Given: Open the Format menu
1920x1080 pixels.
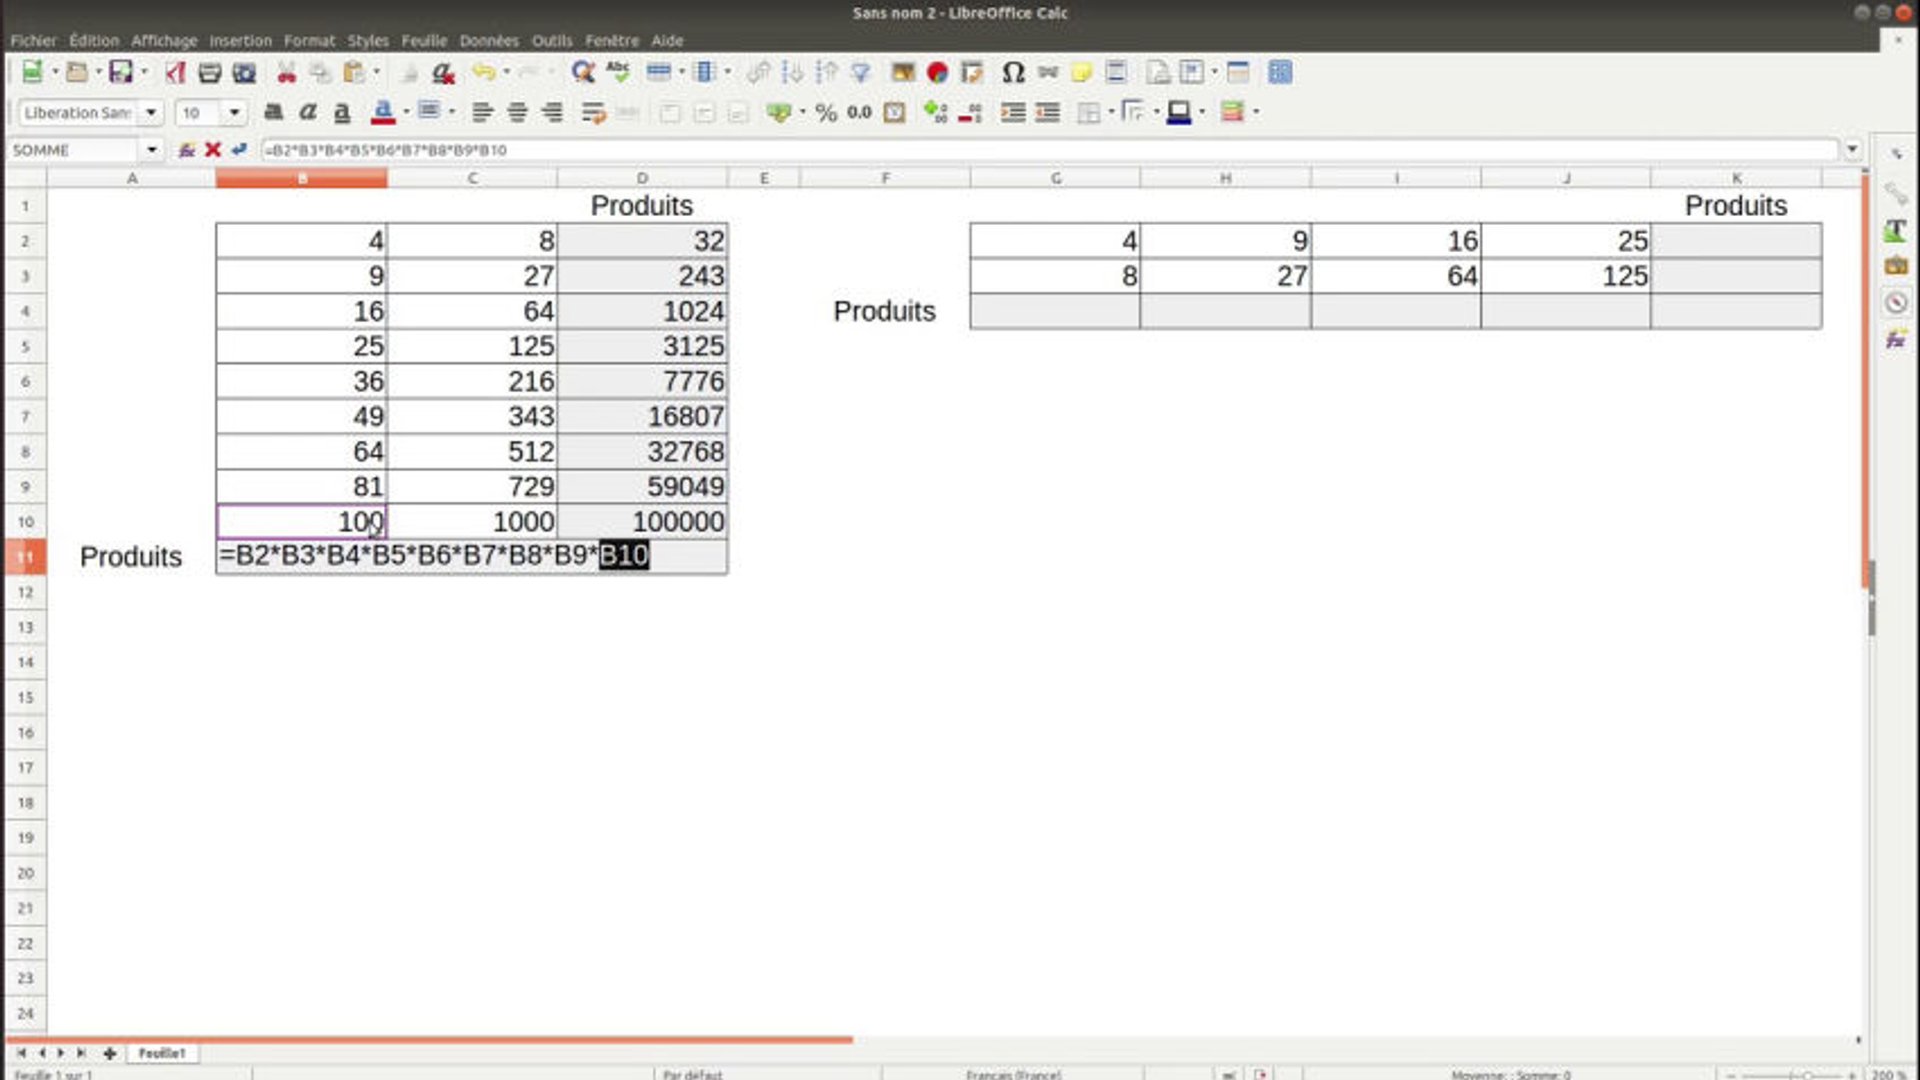Looking at the screenshot, I should click(x=309, y=41).
